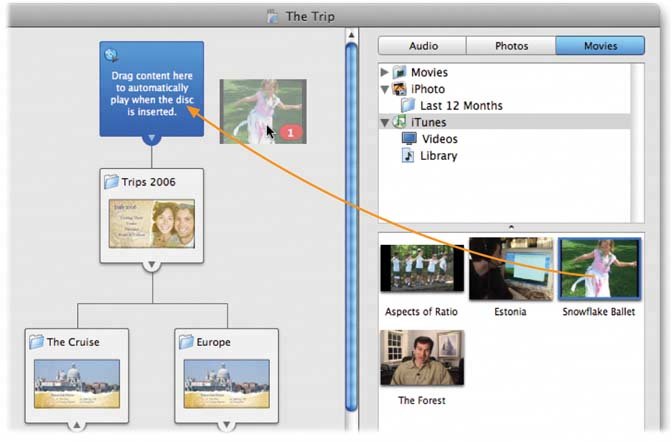Switch to the Audio tab
This screenshot has width=672, height=442.
pos(423,46)
